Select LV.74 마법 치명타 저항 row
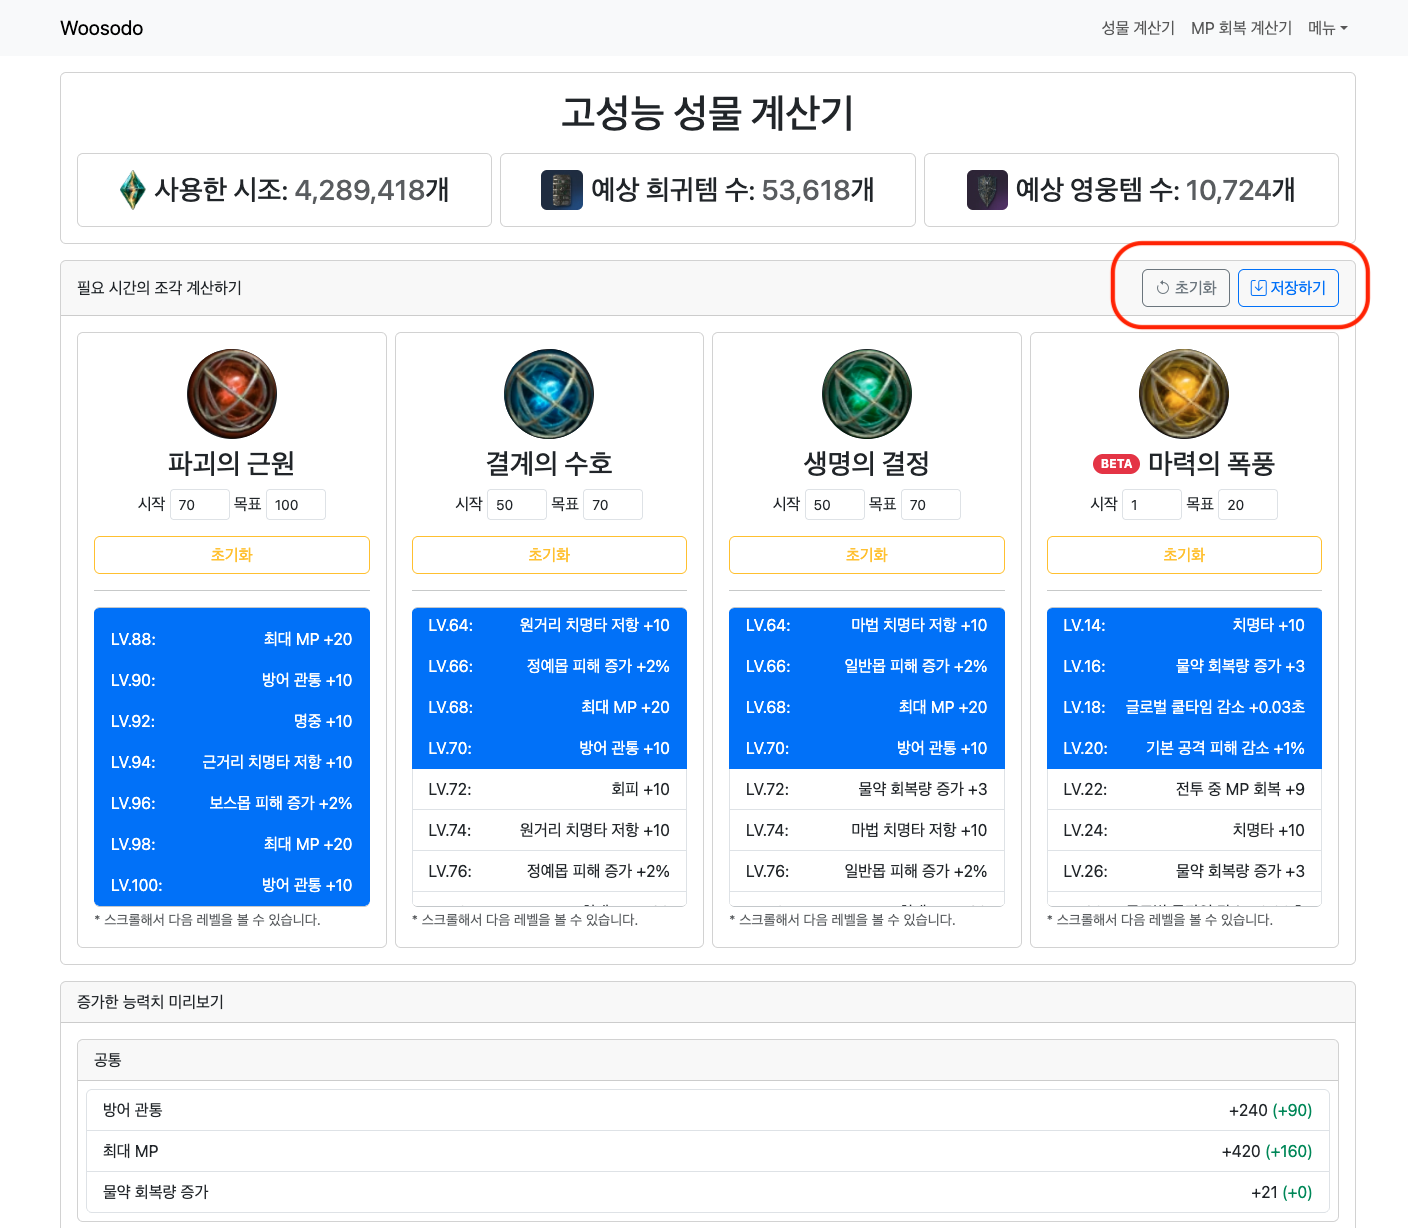The width and height of the screenshot is (1408, 1228). tap(867, 830)
